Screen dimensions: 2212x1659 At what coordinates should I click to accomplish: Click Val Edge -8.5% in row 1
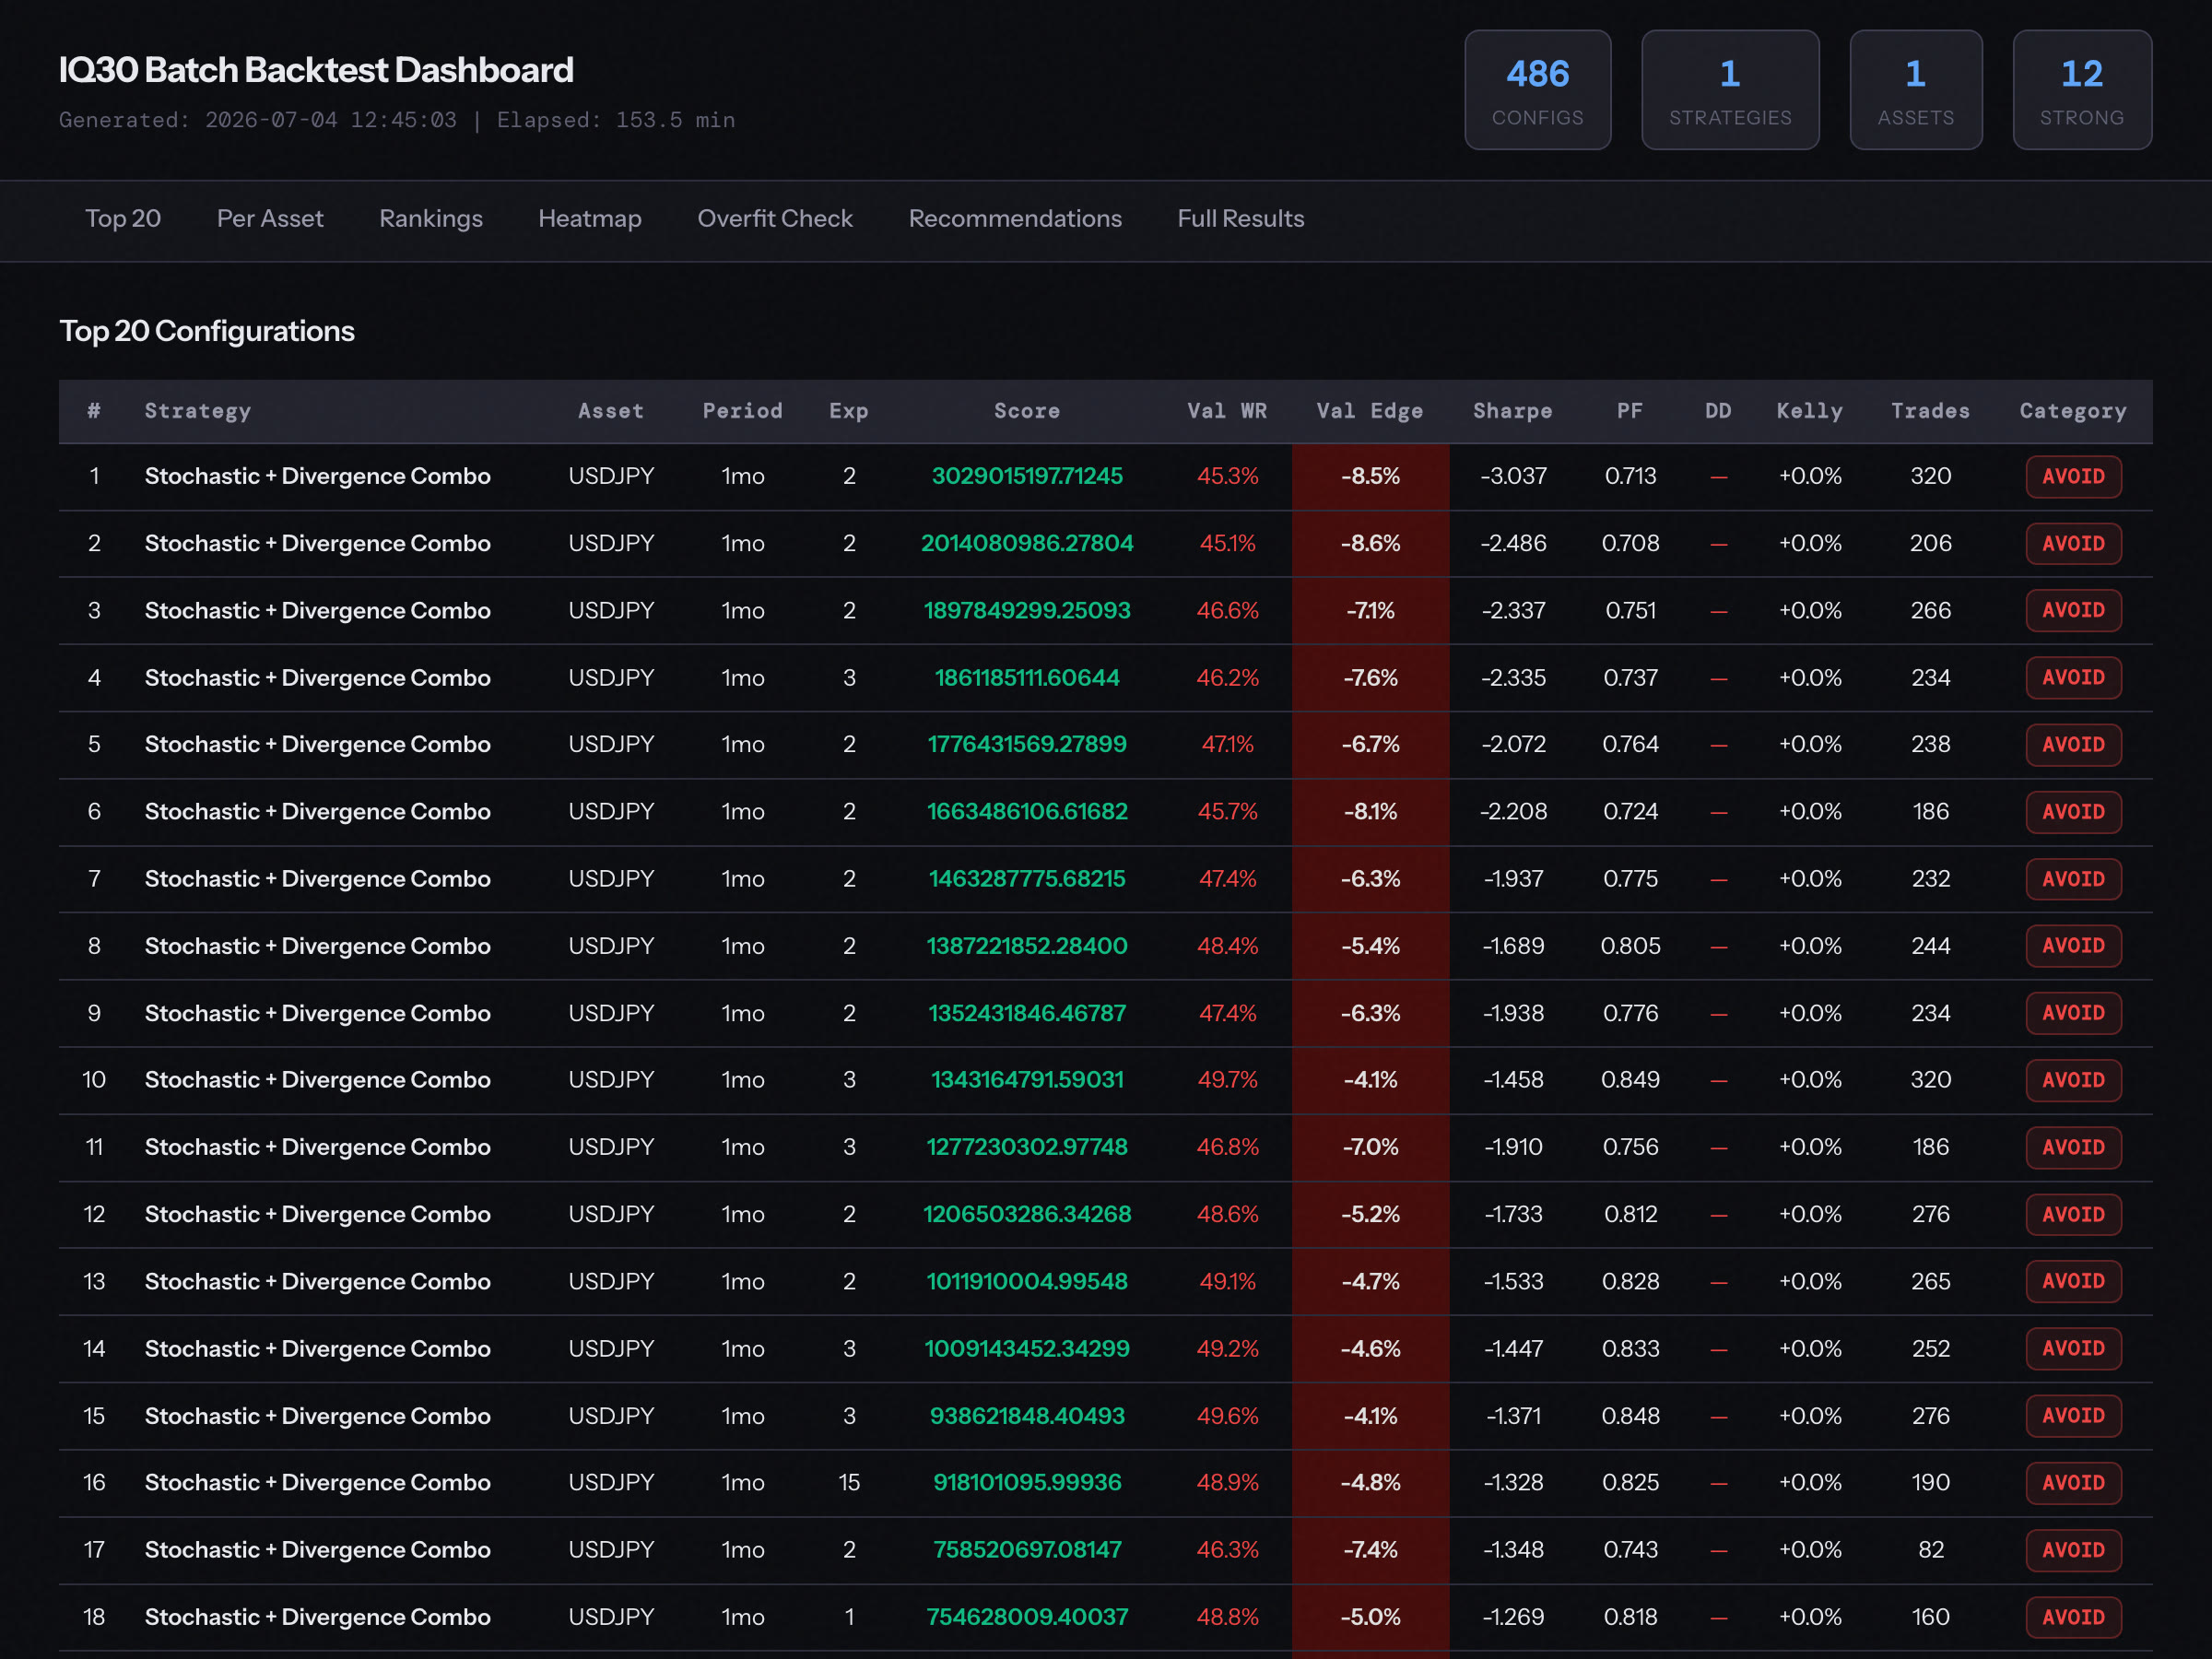[x=1370, y=477]
